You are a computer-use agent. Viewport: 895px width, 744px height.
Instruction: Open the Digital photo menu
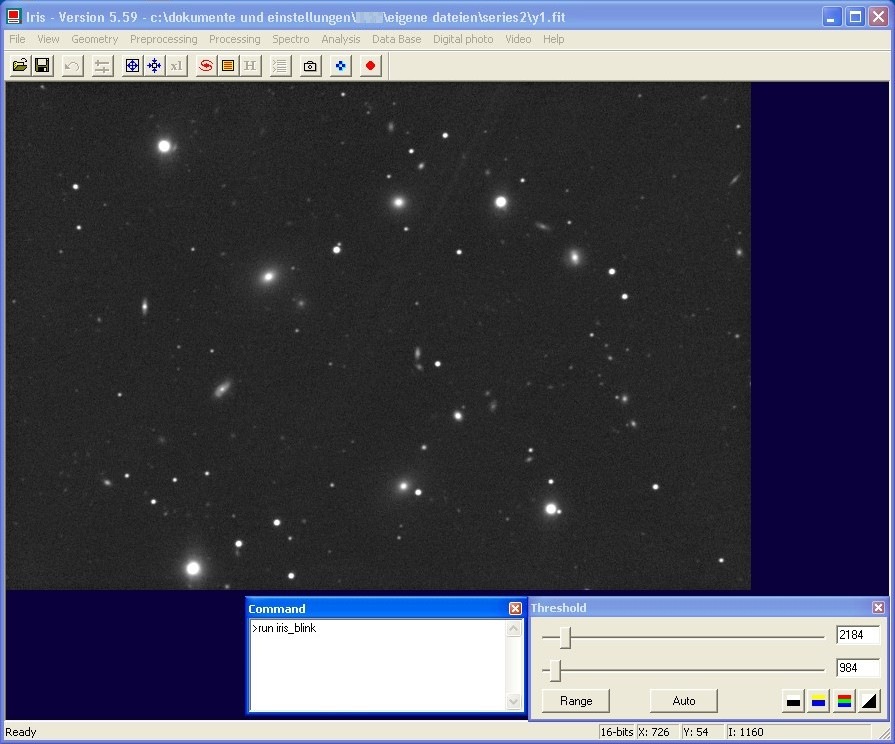(462, 39)
